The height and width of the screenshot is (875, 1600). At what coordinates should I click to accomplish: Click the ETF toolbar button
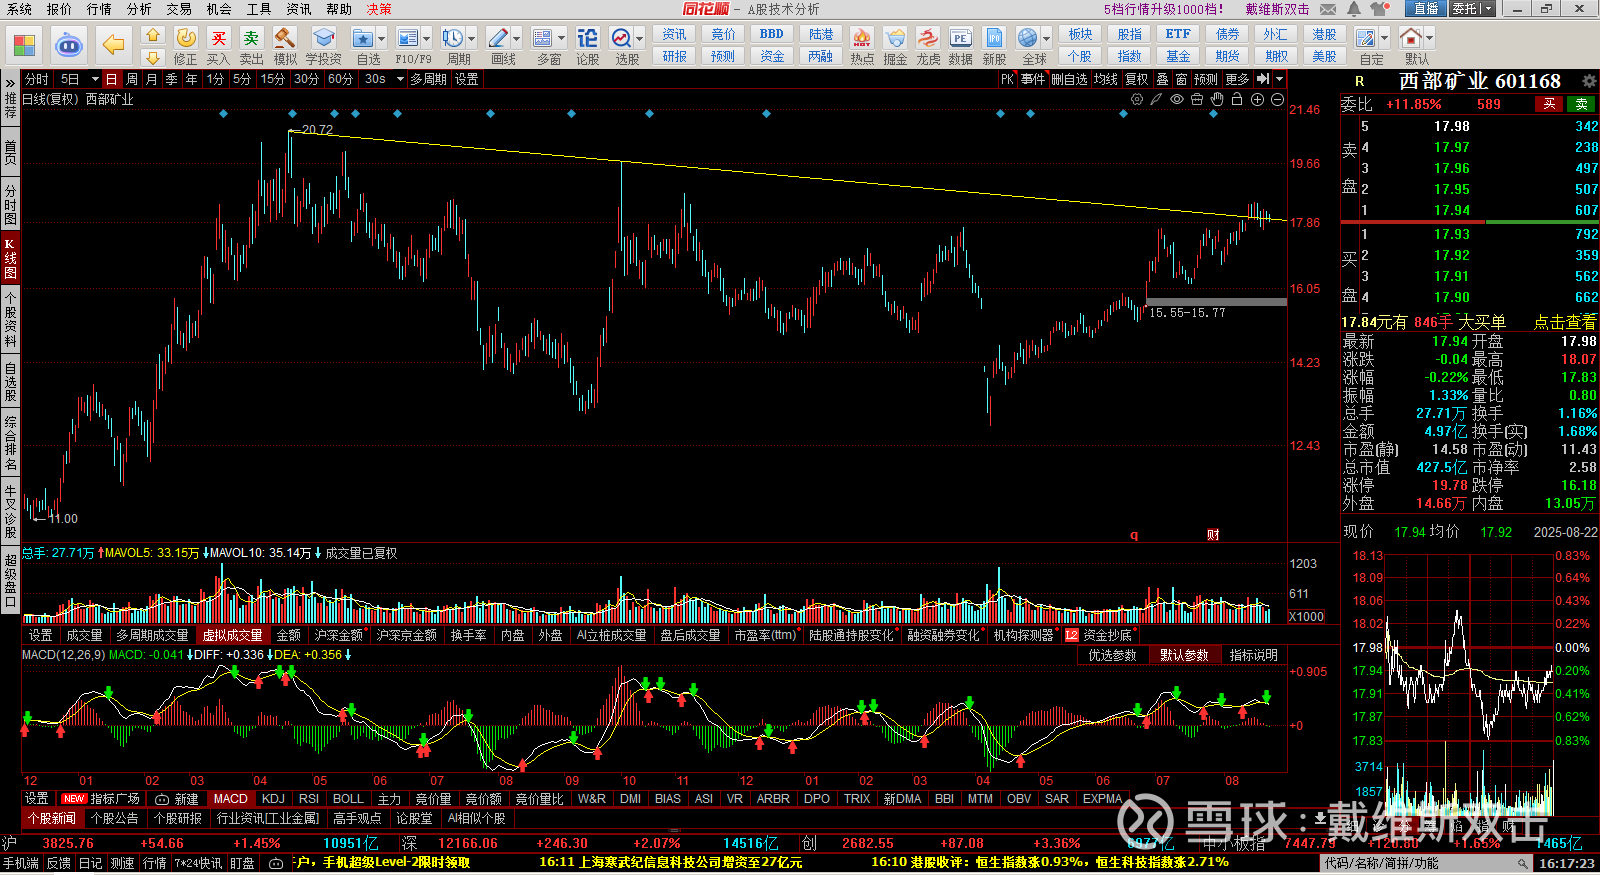point(1178,34)
